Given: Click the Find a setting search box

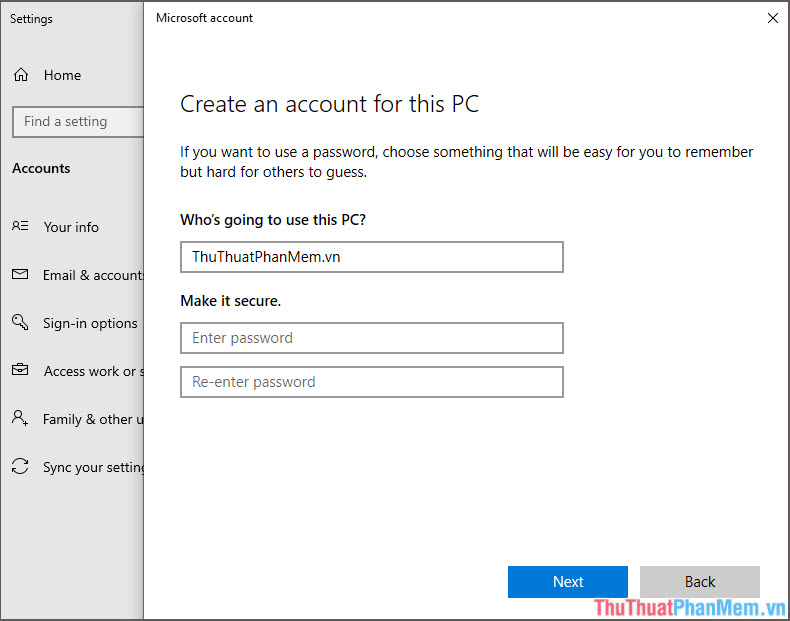Looking at the screenshot, I should 78,121.
